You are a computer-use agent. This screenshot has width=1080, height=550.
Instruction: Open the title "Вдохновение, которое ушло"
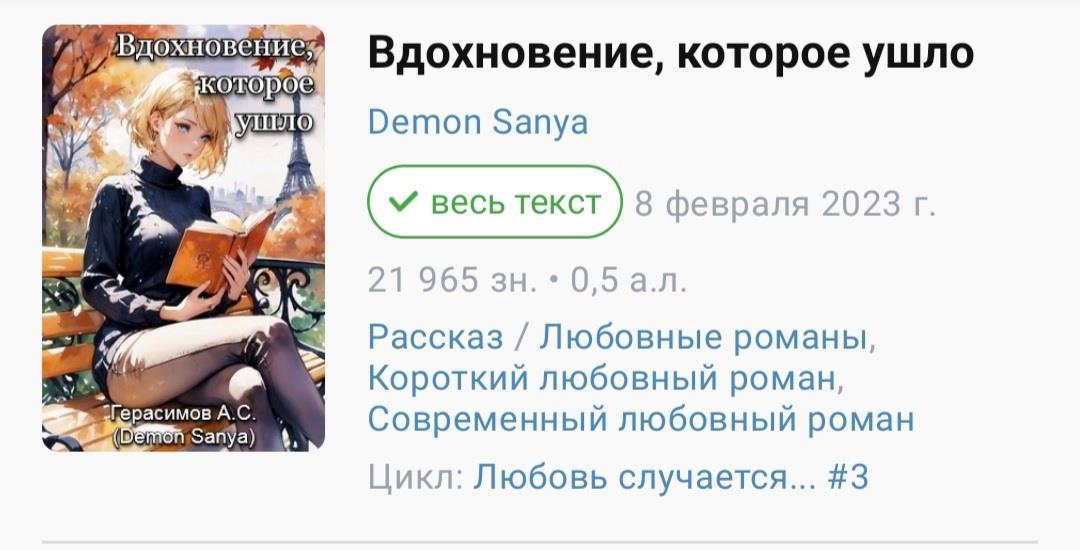click(671, 53)
